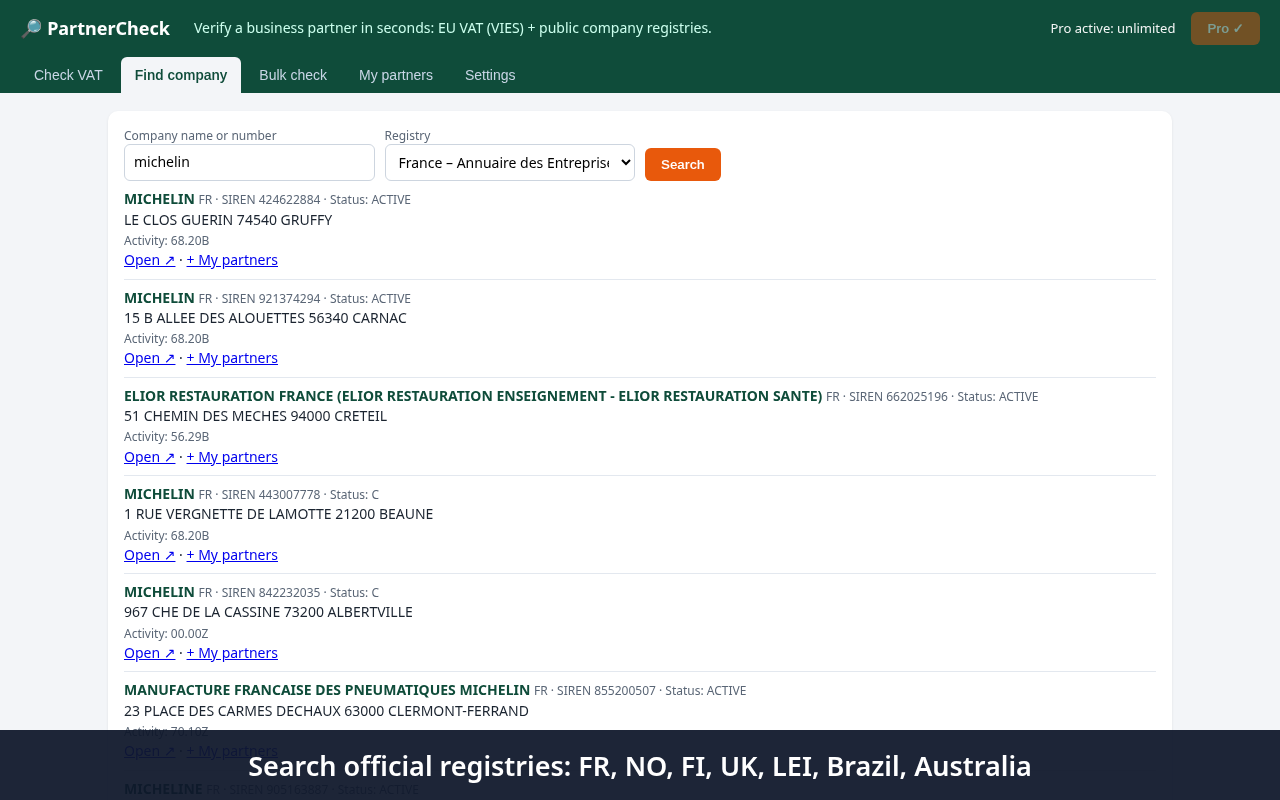Click the address 51 CHEMIN DES MECHES CRETEIL
This screenshot has width=1280, height=800.
(x=255, y=416)
